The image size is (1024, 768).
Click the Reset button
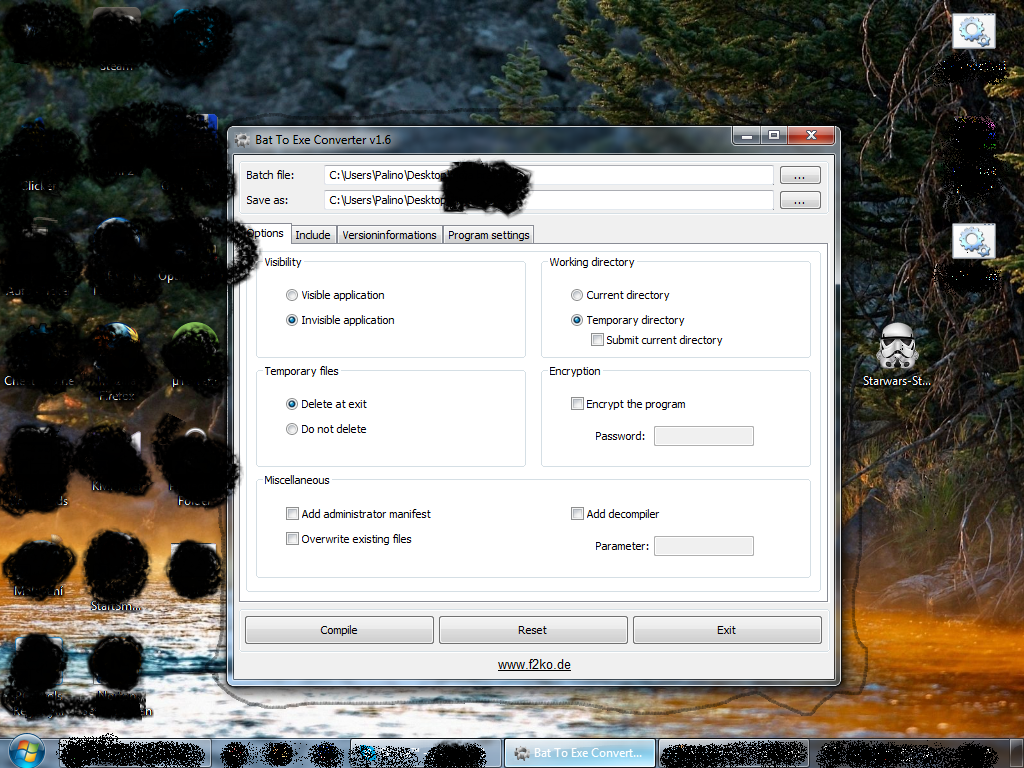(533, 630)
